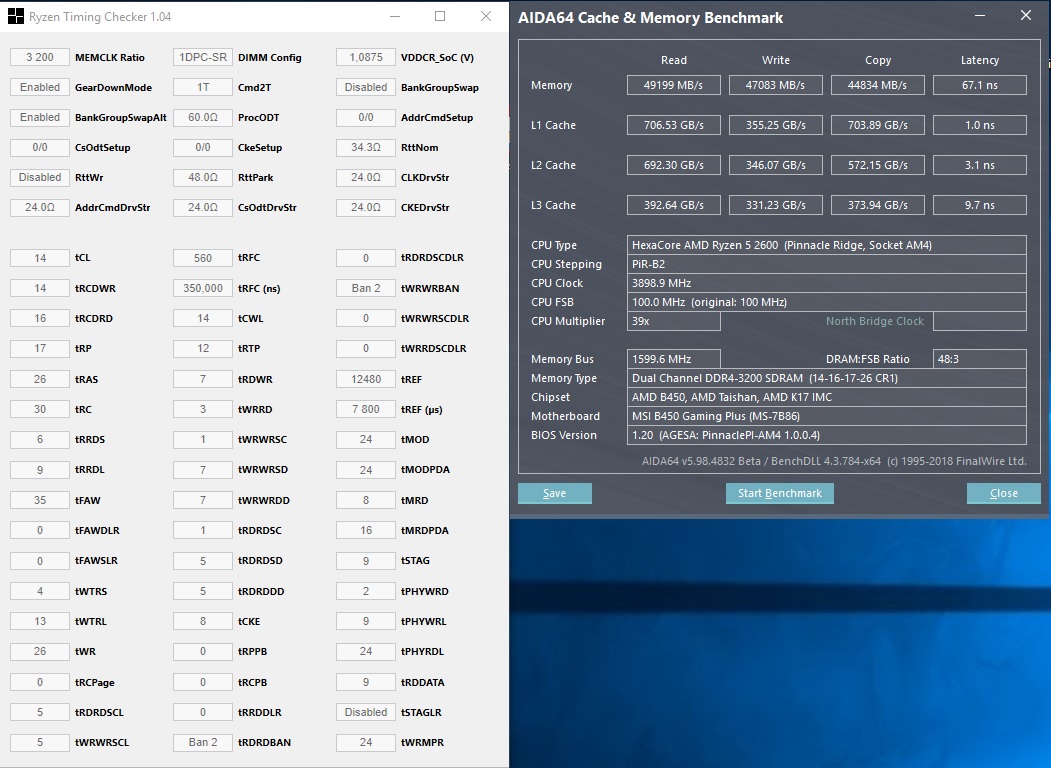Select the tREF value 12480

click(x=365, y=379)
